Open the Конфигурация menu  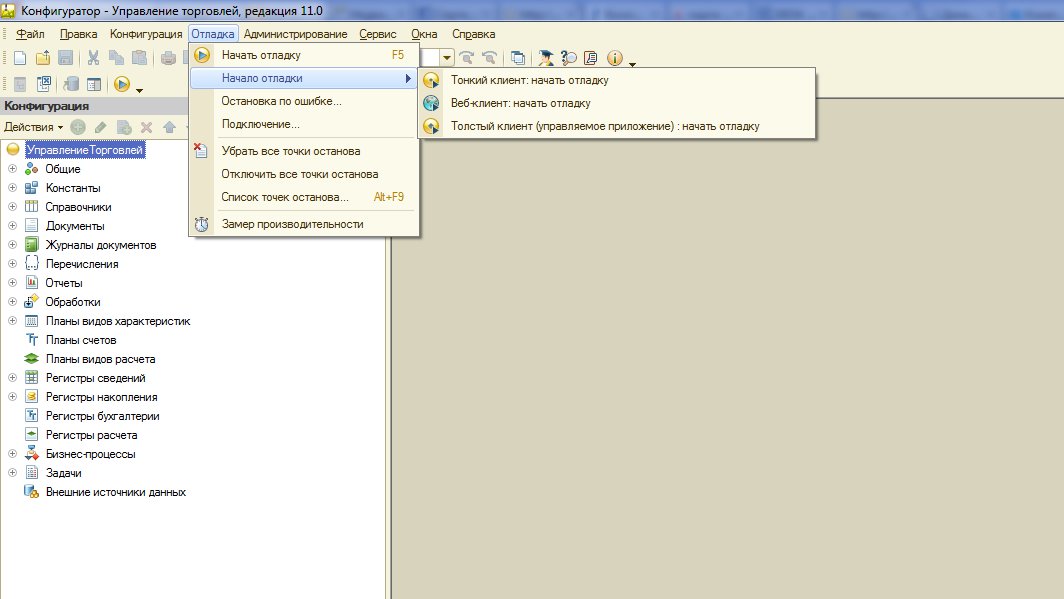[146, 34]
